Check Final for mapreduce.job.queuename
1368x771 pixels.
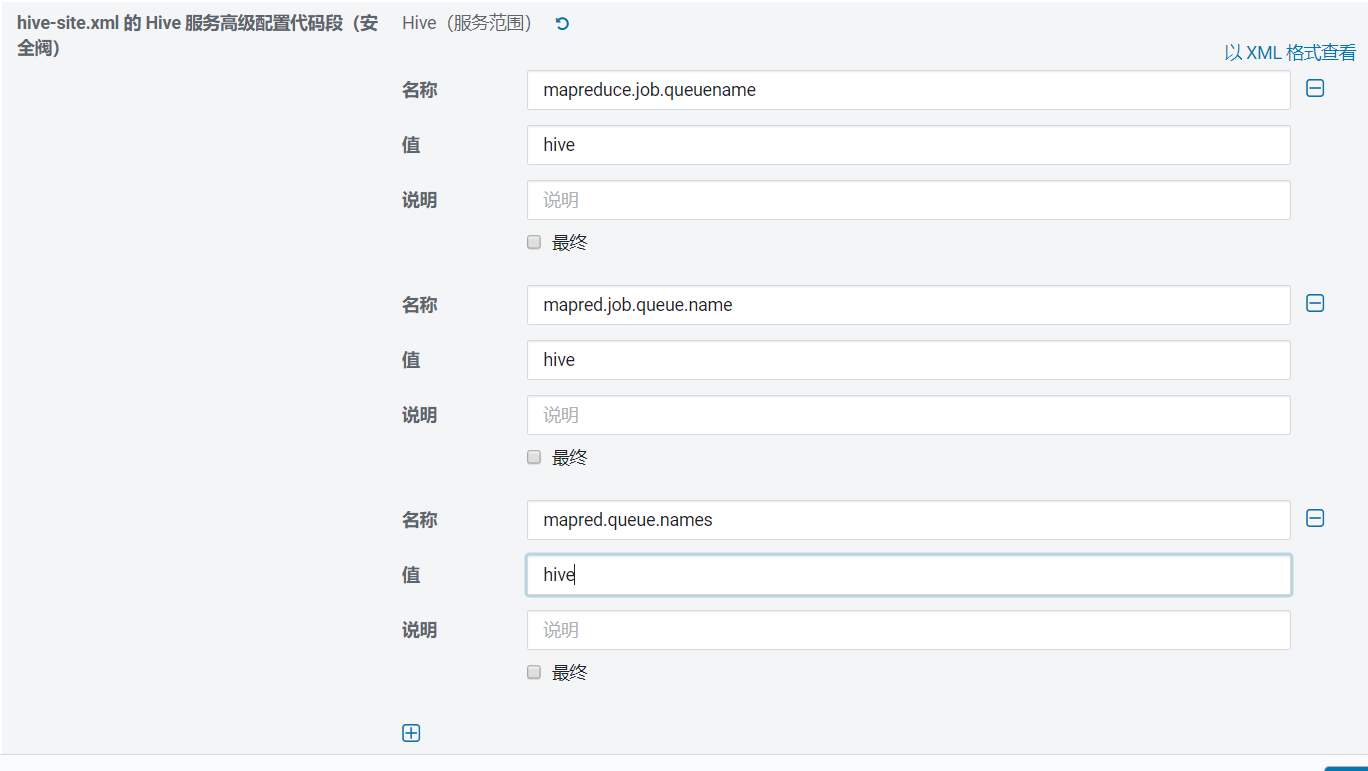click(534, 242)
